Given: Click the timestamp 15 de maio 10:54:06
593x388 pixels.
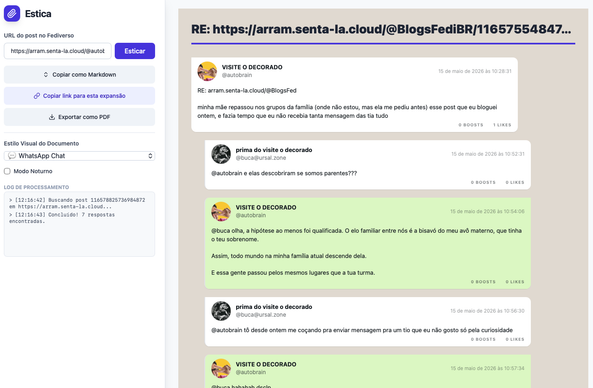Looking at the screenshot, I should (487, 211).
